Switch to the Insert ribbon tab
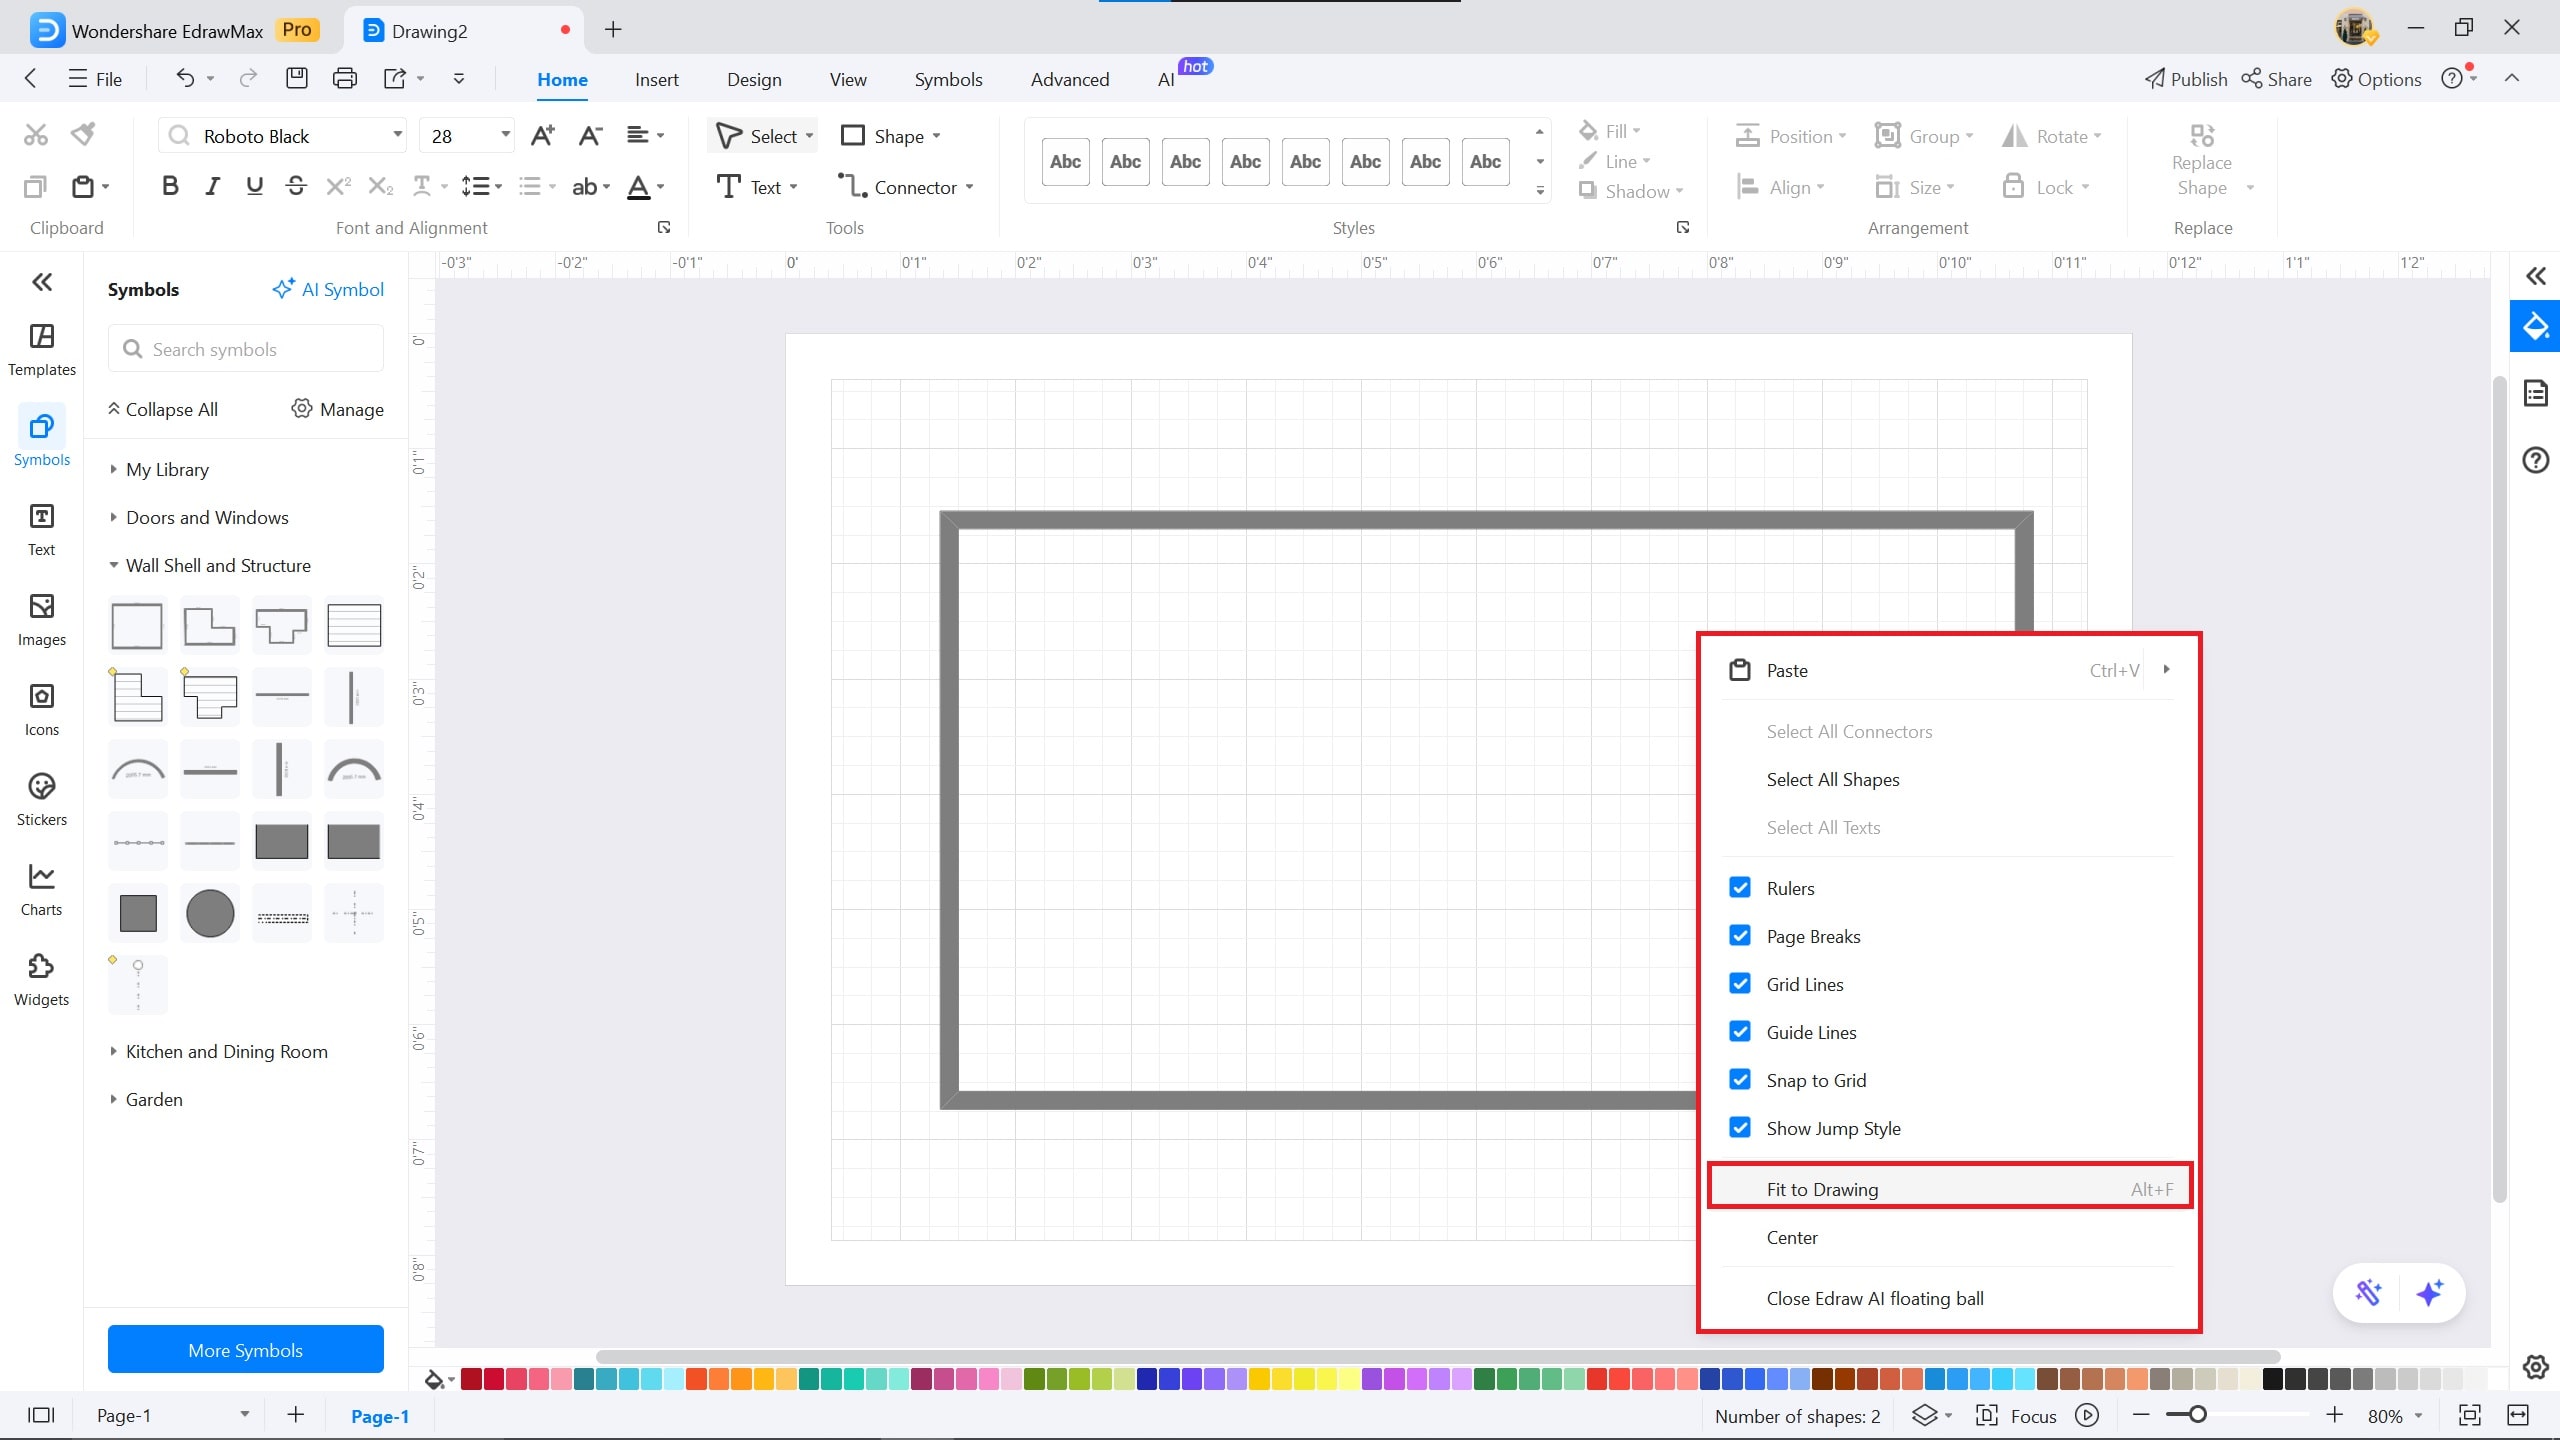The image size is (2560, 1440). point(656,79)
